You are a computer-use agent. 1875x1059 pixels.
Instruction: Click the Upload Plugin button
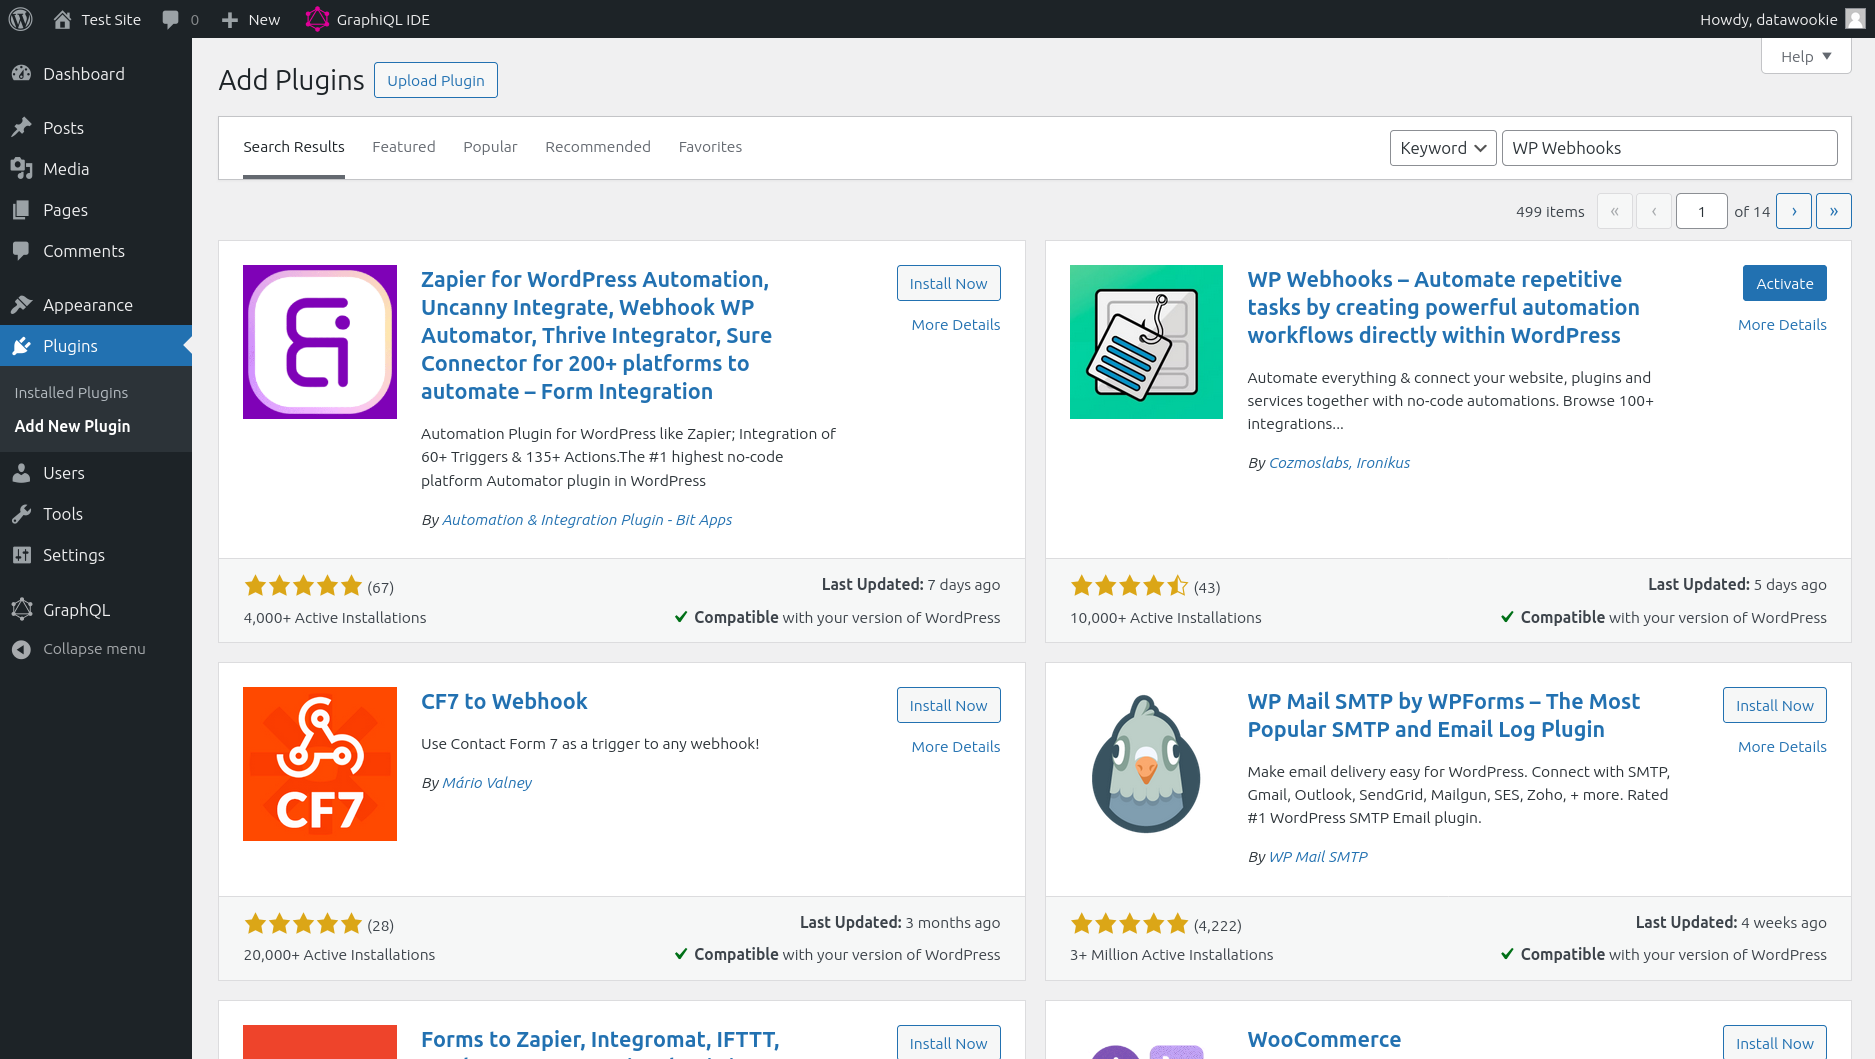435,80
